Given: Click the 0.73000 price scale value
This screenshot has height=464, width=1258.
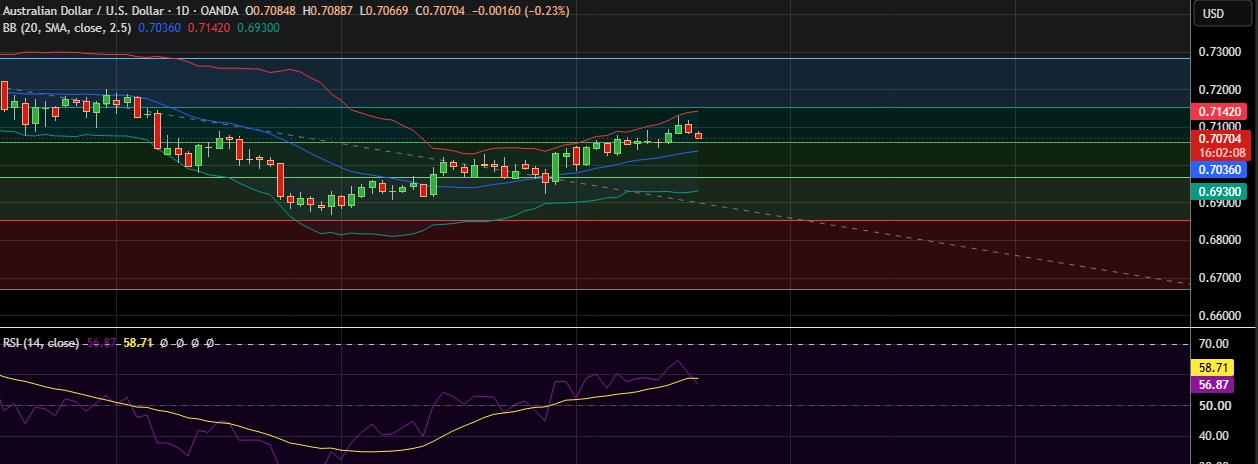Looking at the screenshot, I should point(1219,52).
